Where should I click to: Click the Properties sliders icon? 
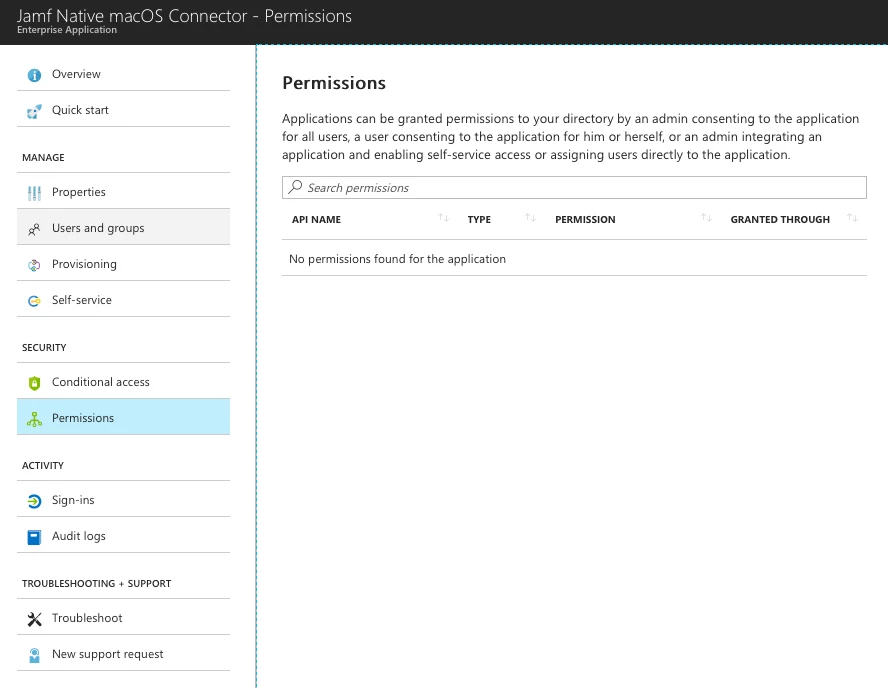pyautogui.click(x=34, y=193)
